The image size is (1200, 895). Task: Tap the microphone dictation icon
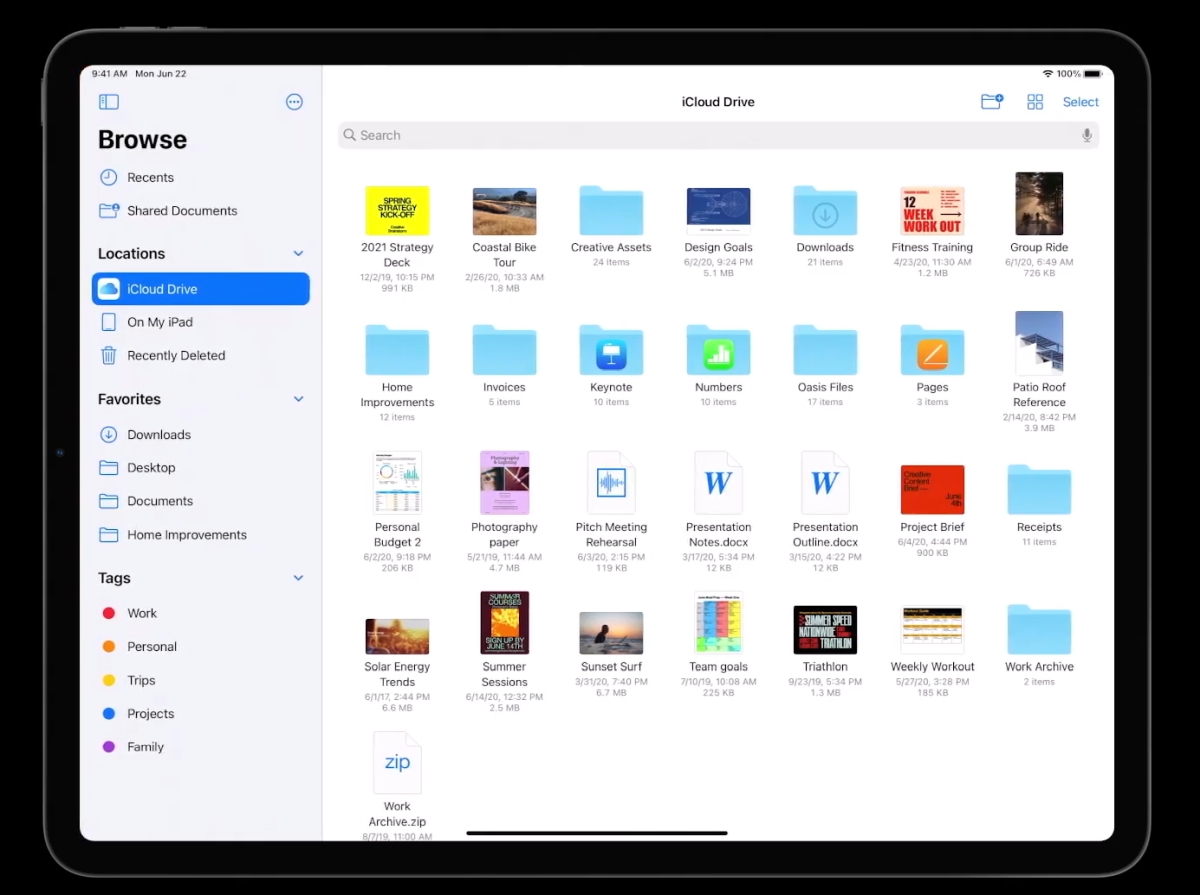(x=1086, y=136)
